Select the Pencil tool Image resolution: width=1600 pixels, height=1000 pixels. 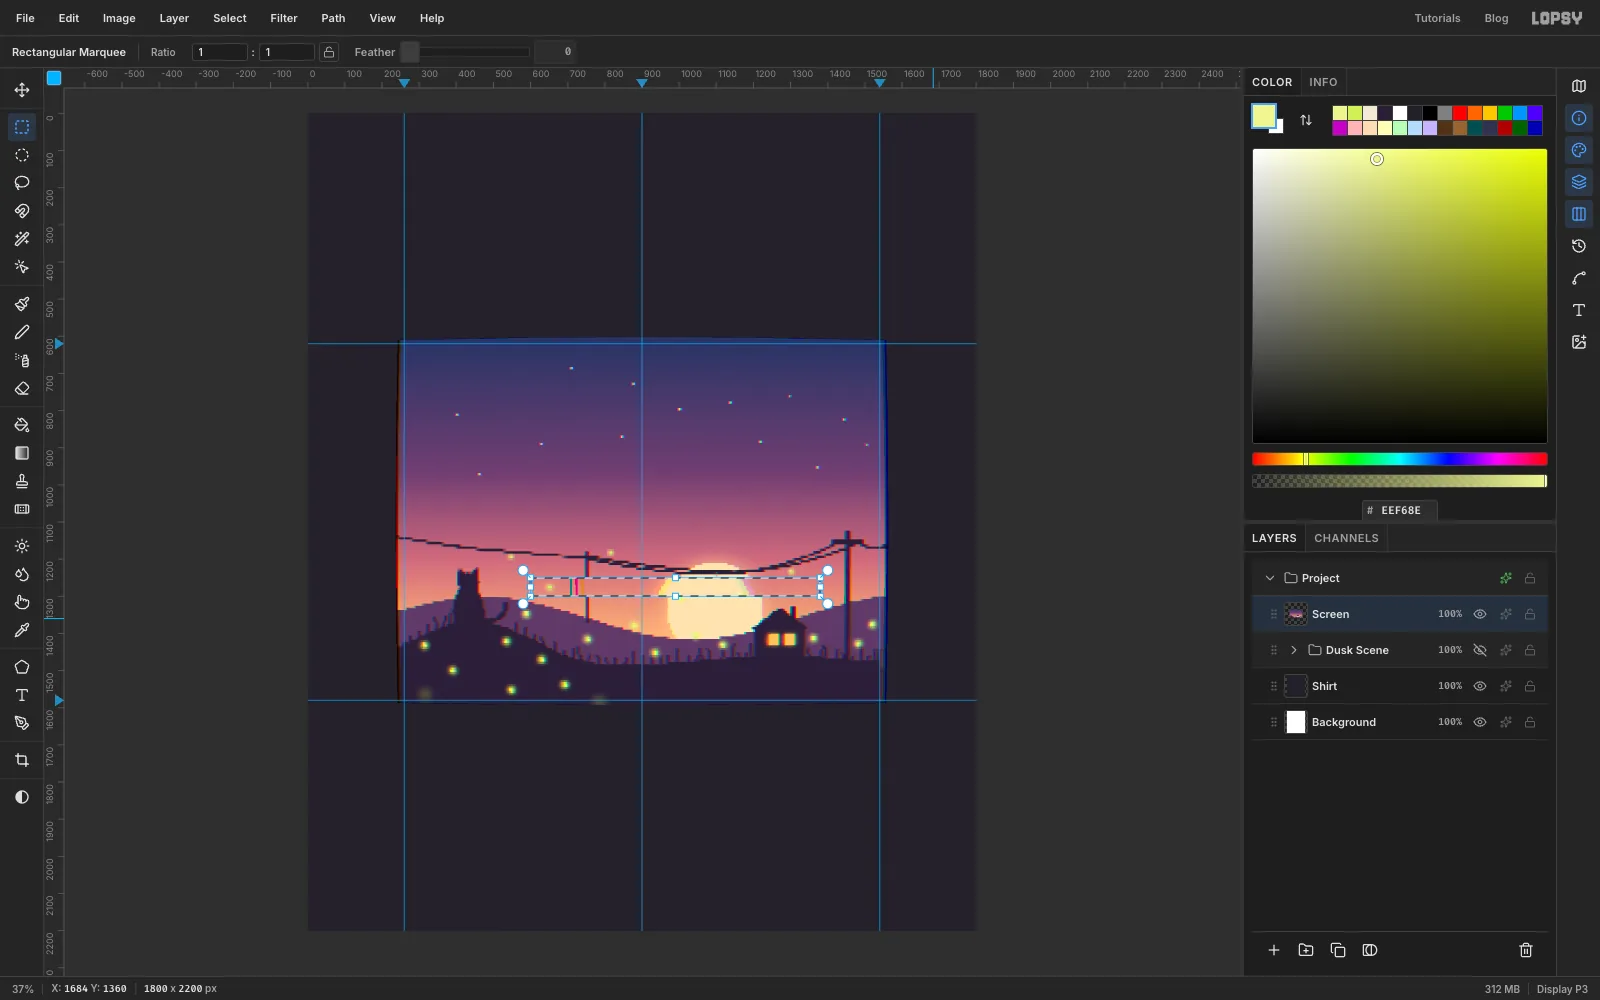tap(22, 332)
